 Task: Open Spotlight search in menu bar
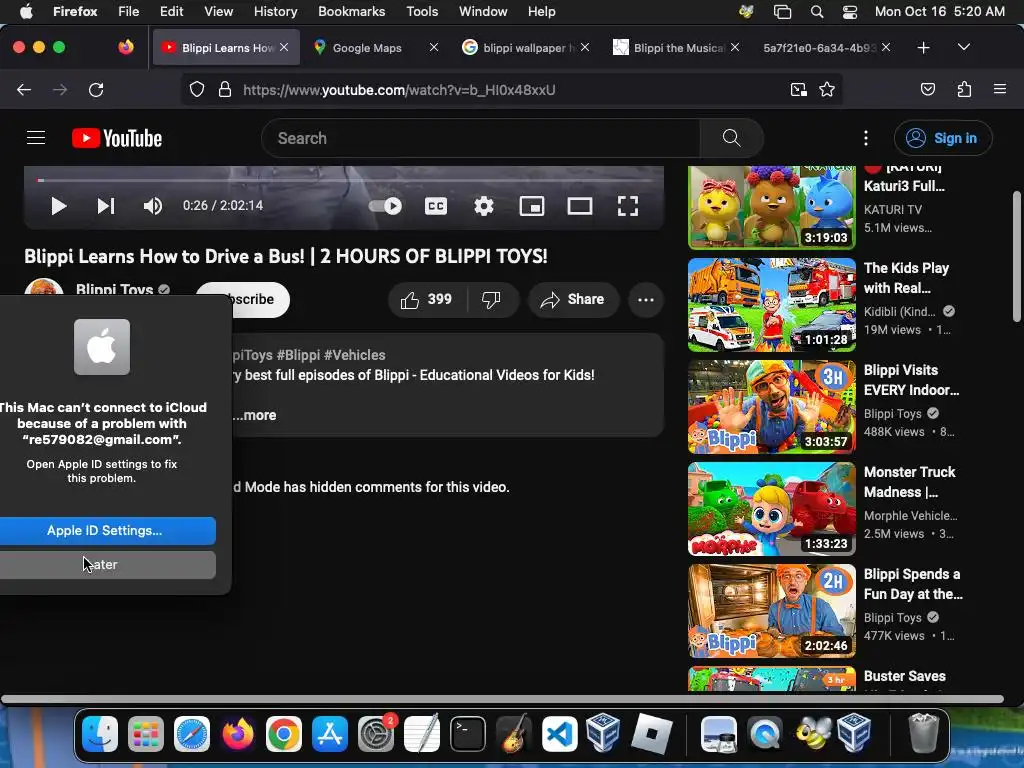(816, 11)
